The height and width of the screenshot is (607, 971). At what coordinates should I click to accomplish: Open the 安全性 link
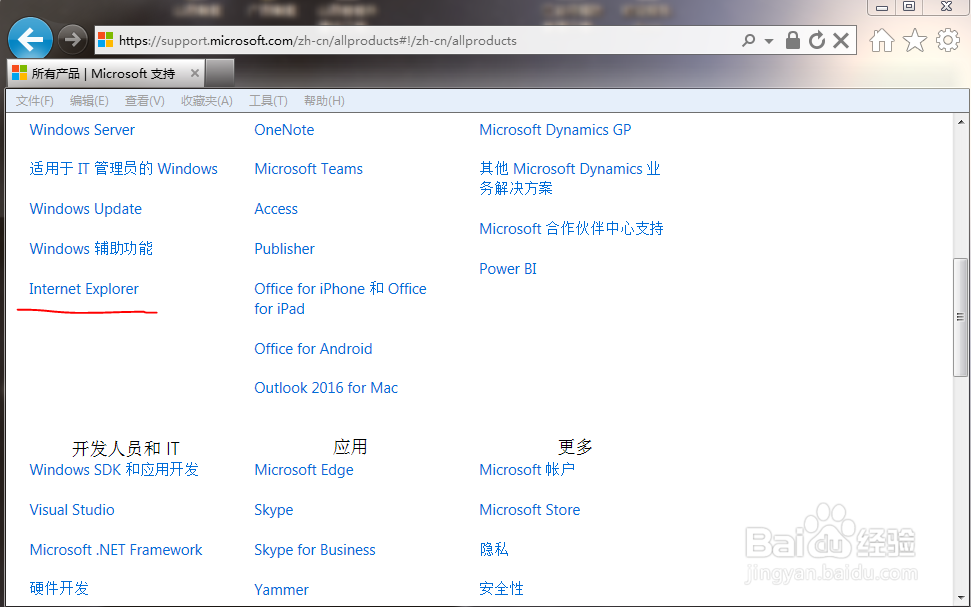tap(501, 588)
